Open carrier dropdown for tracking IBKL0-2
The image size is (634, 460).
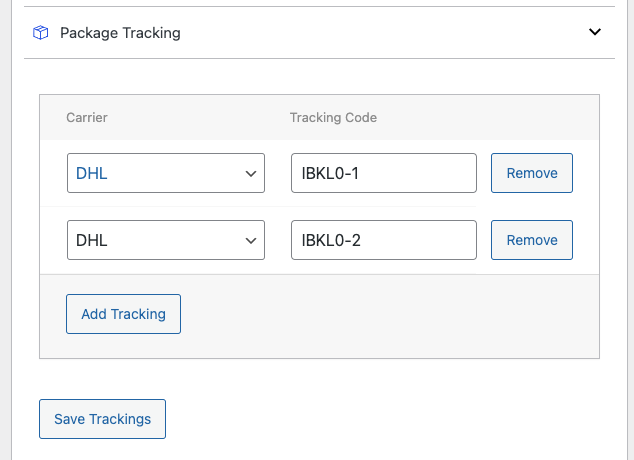click(165, 240)
